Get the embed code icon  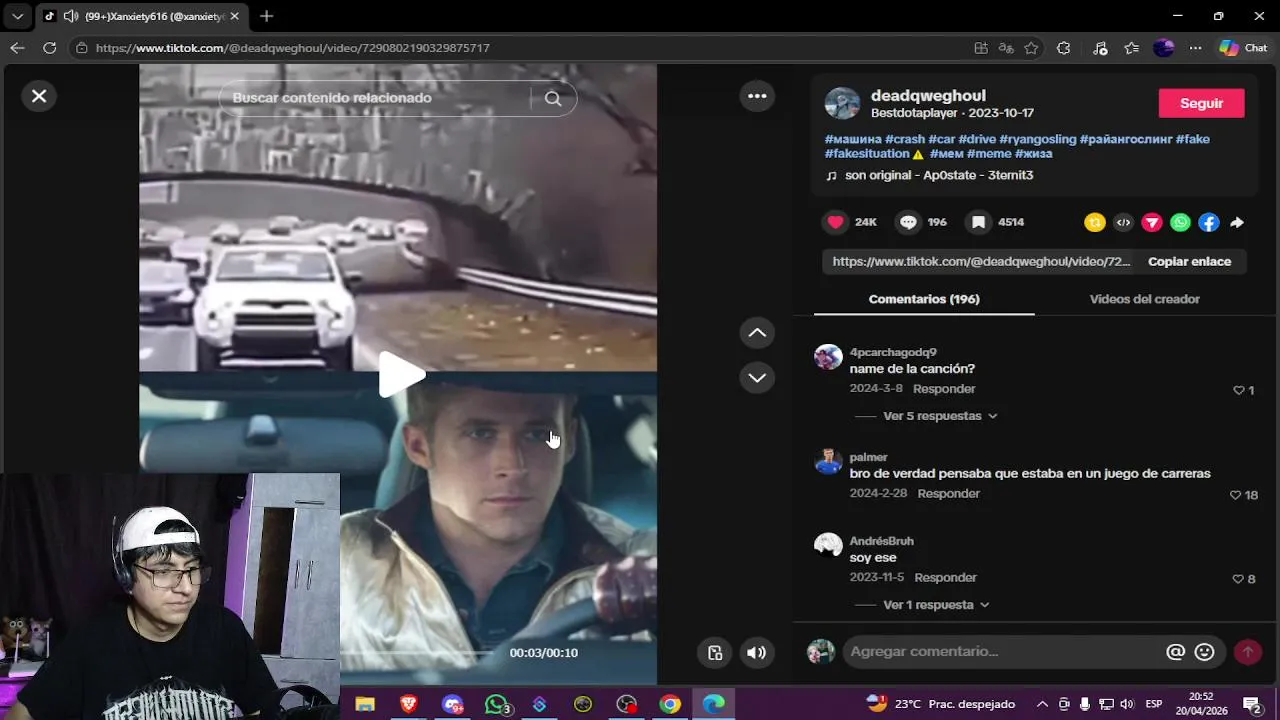[1123, 223]
